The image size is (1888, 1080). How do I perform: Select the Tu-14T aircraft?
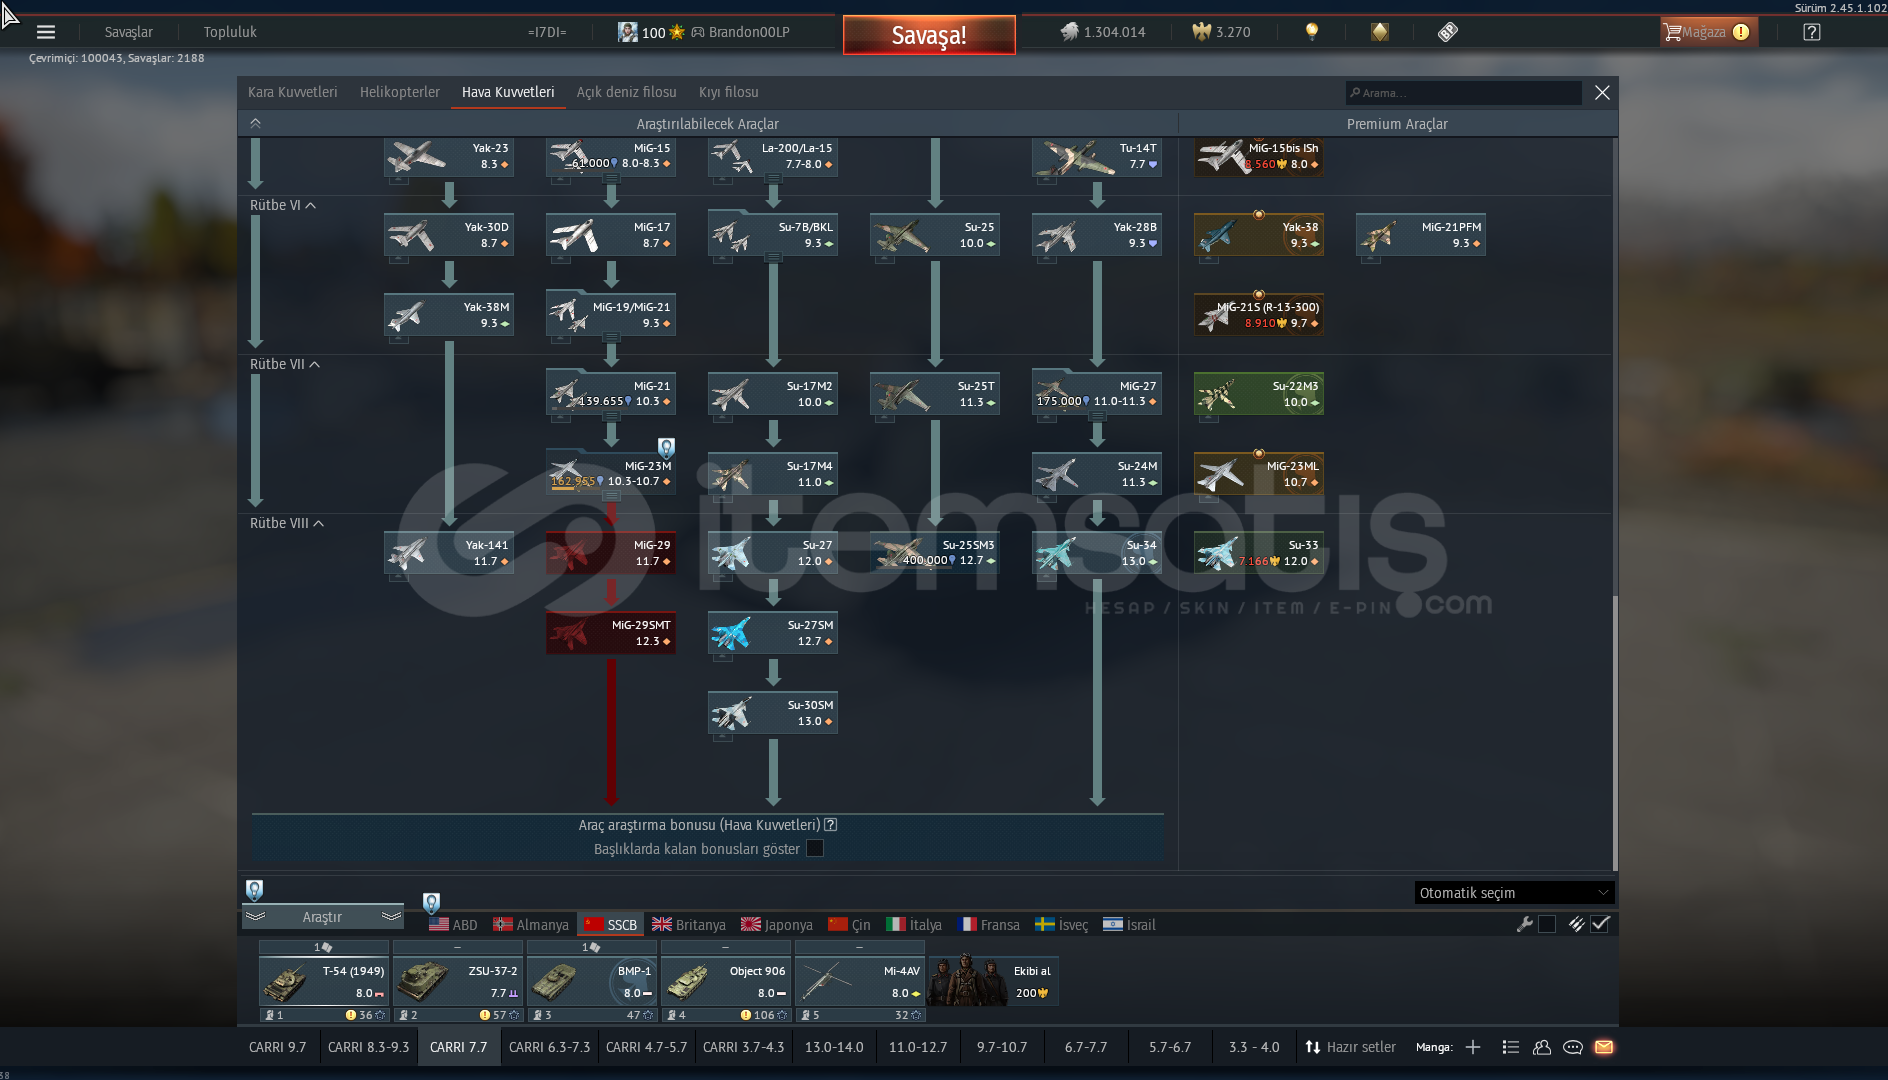(1097, 157)
